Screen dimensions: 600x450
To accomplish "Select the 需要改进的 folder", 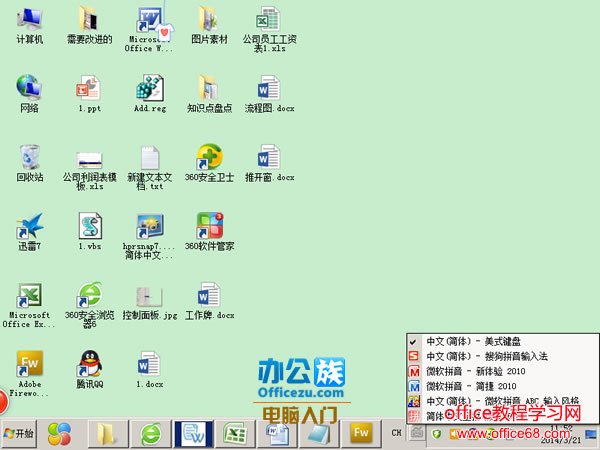I will pos(90,25).
